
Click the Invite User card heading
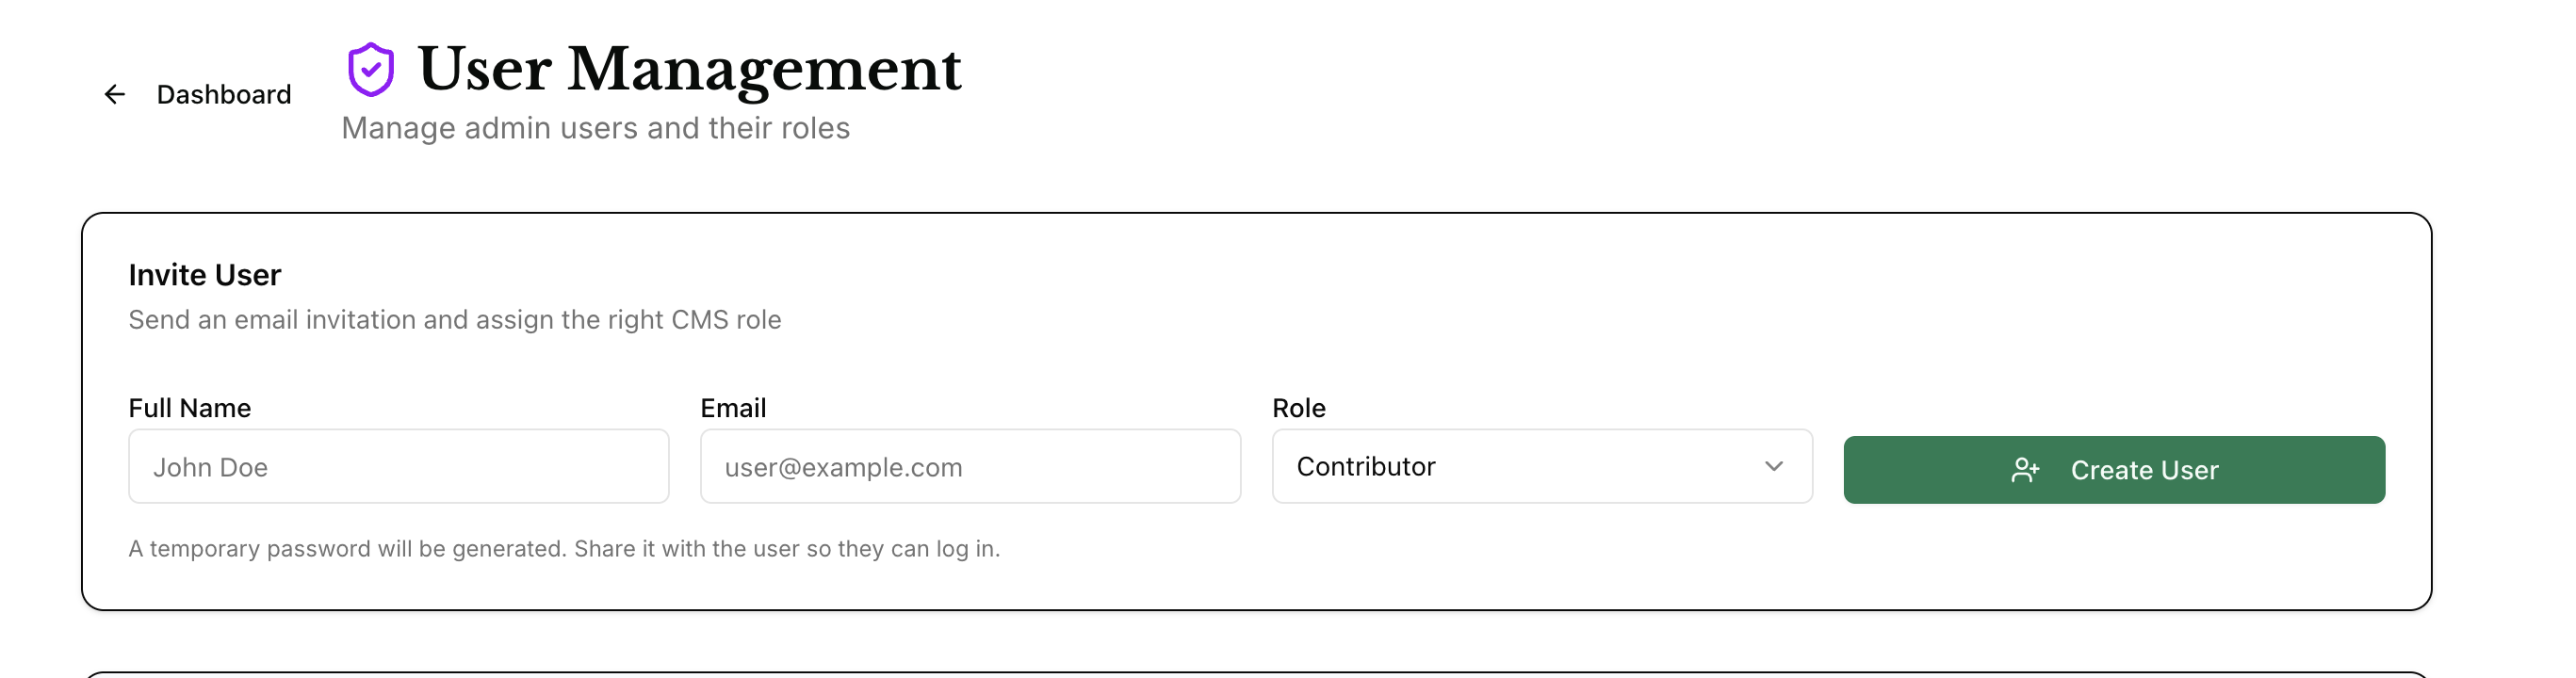[x=205, y=275]
